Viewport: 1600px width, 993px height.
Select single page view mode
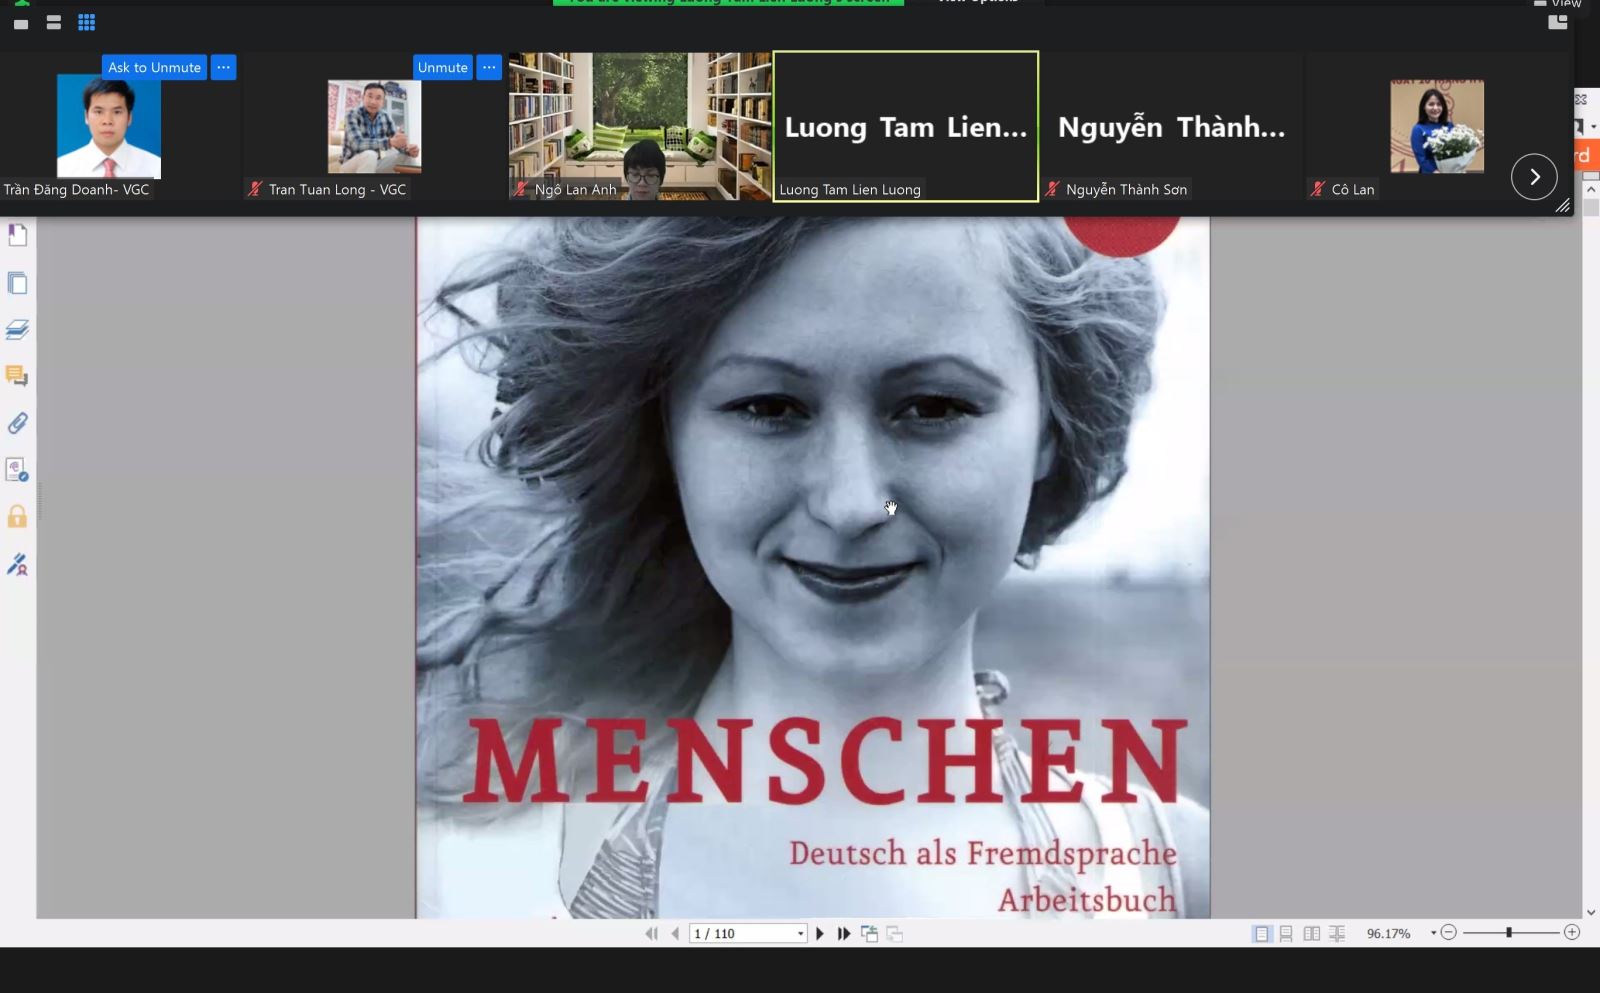(x=1262, y=933)
